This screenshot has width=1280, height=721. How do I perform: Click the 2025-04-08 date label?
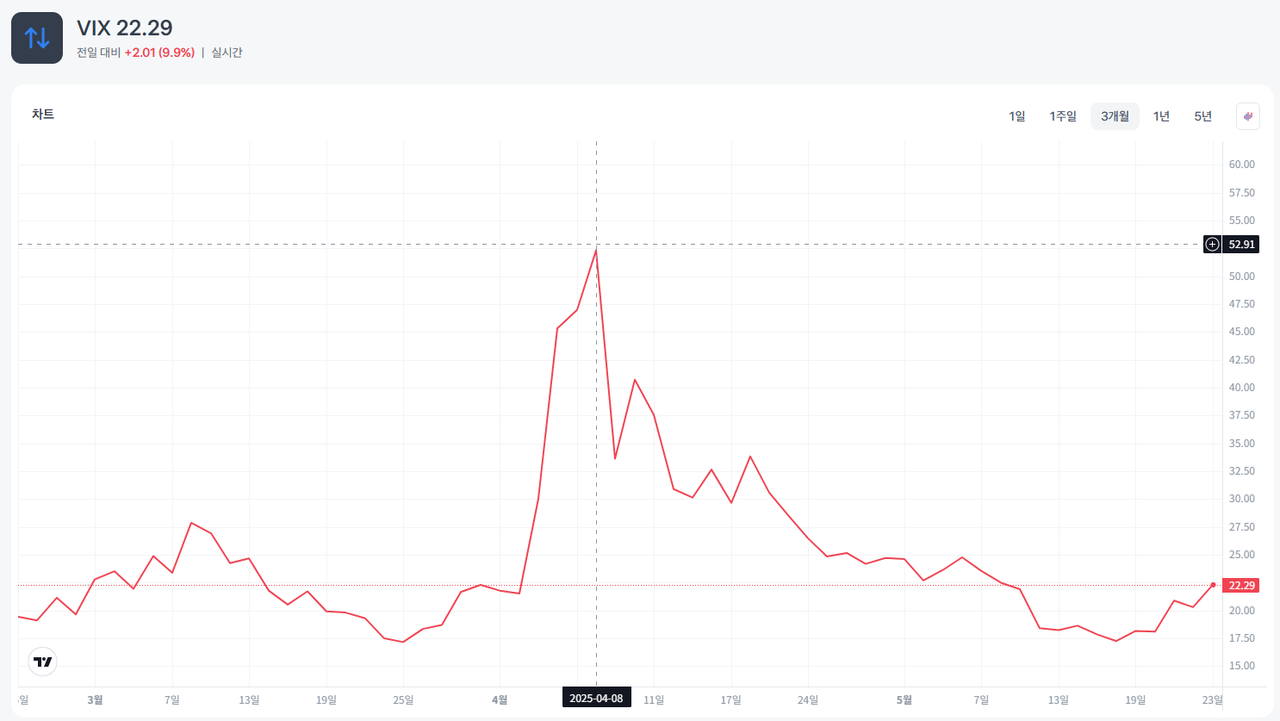click(x=597, y=698)
